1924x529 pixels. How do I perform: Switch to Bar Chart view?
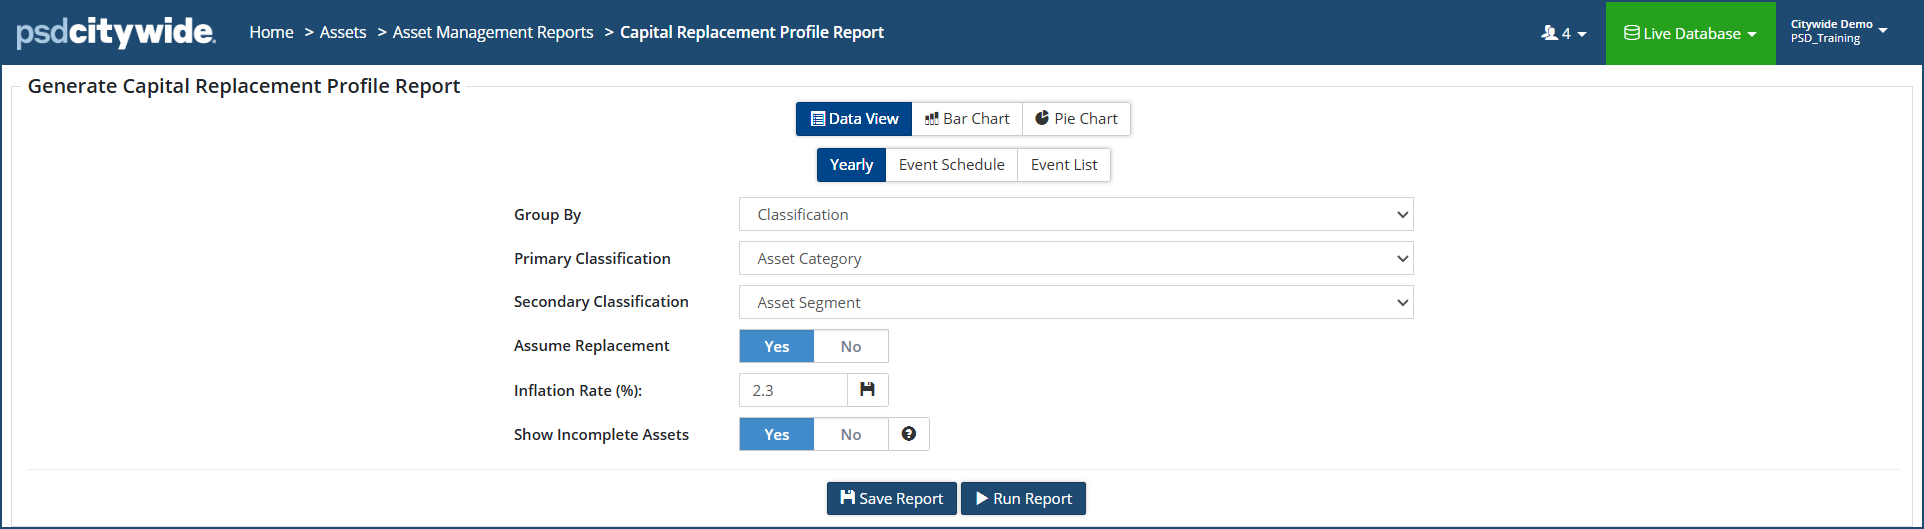[x=967, y=119]
